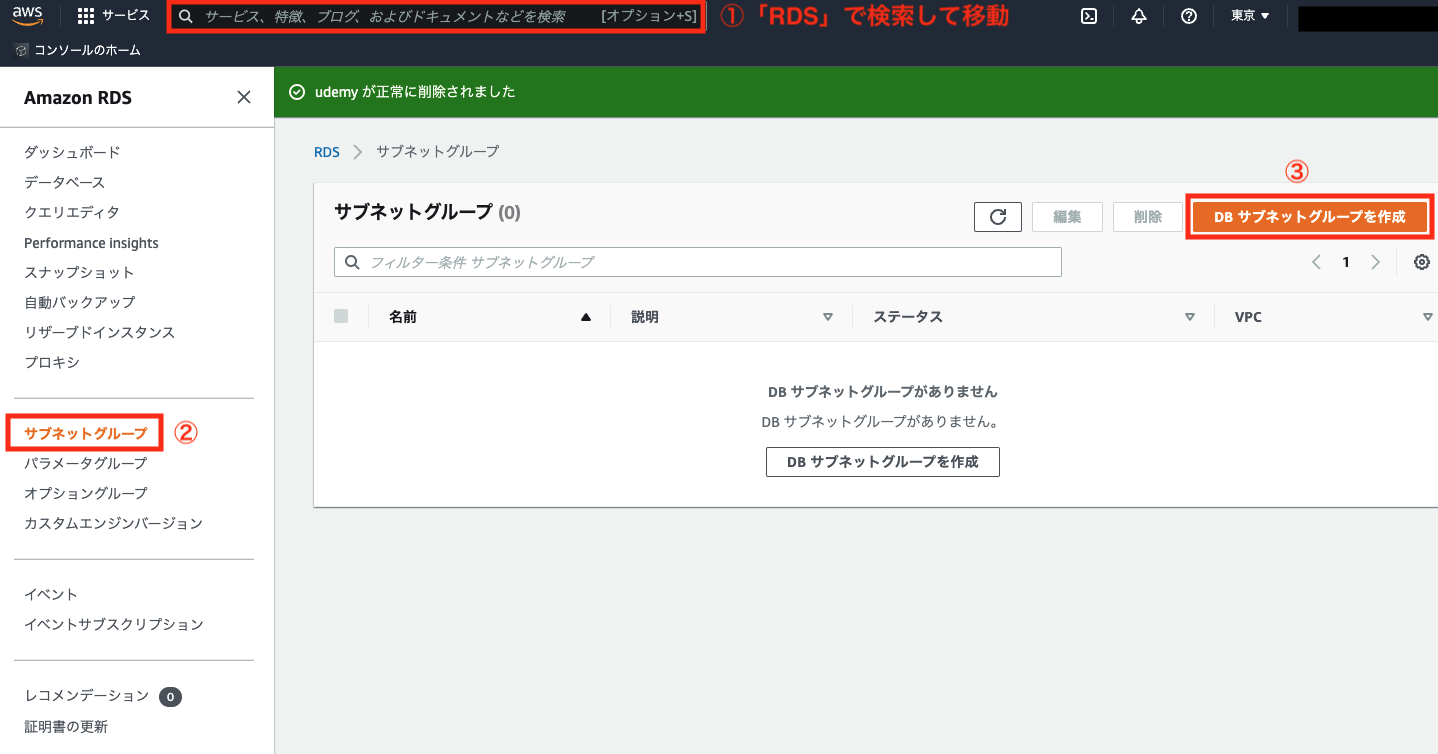Open クエリエディタ in the sidebar

pyautogui.click(x=72, y=212)
